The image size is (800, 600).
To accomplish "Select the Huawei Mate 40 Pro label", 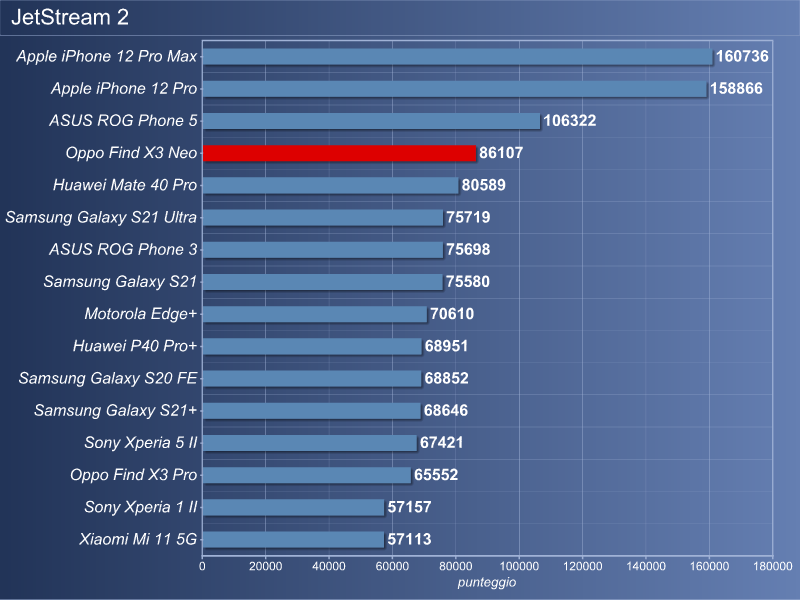I will (x=125, y=185).
